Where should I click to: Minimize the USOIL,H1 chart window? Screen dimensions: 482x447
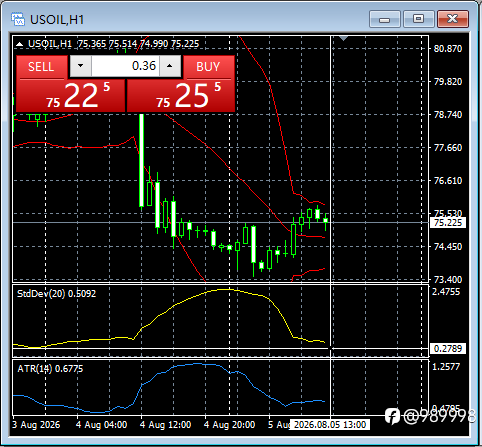tap(384, 19)
